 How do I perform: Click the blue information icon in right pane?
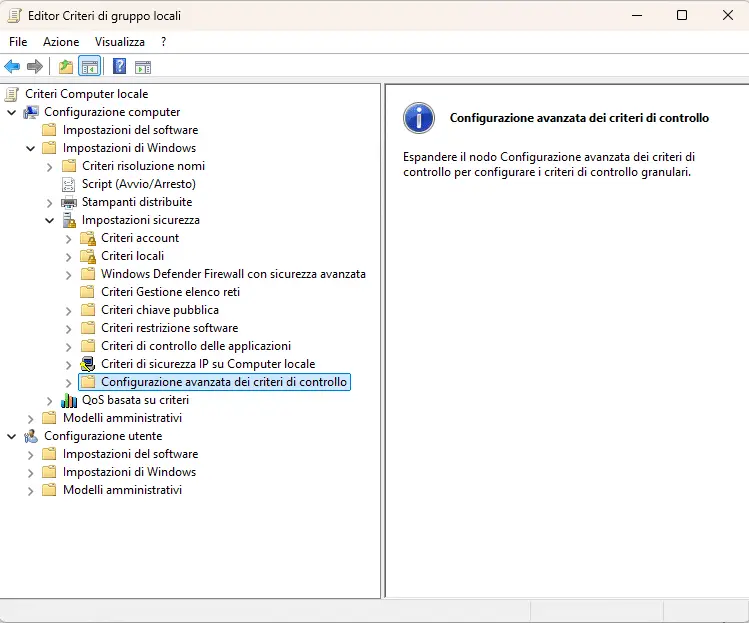click(418, 118)
